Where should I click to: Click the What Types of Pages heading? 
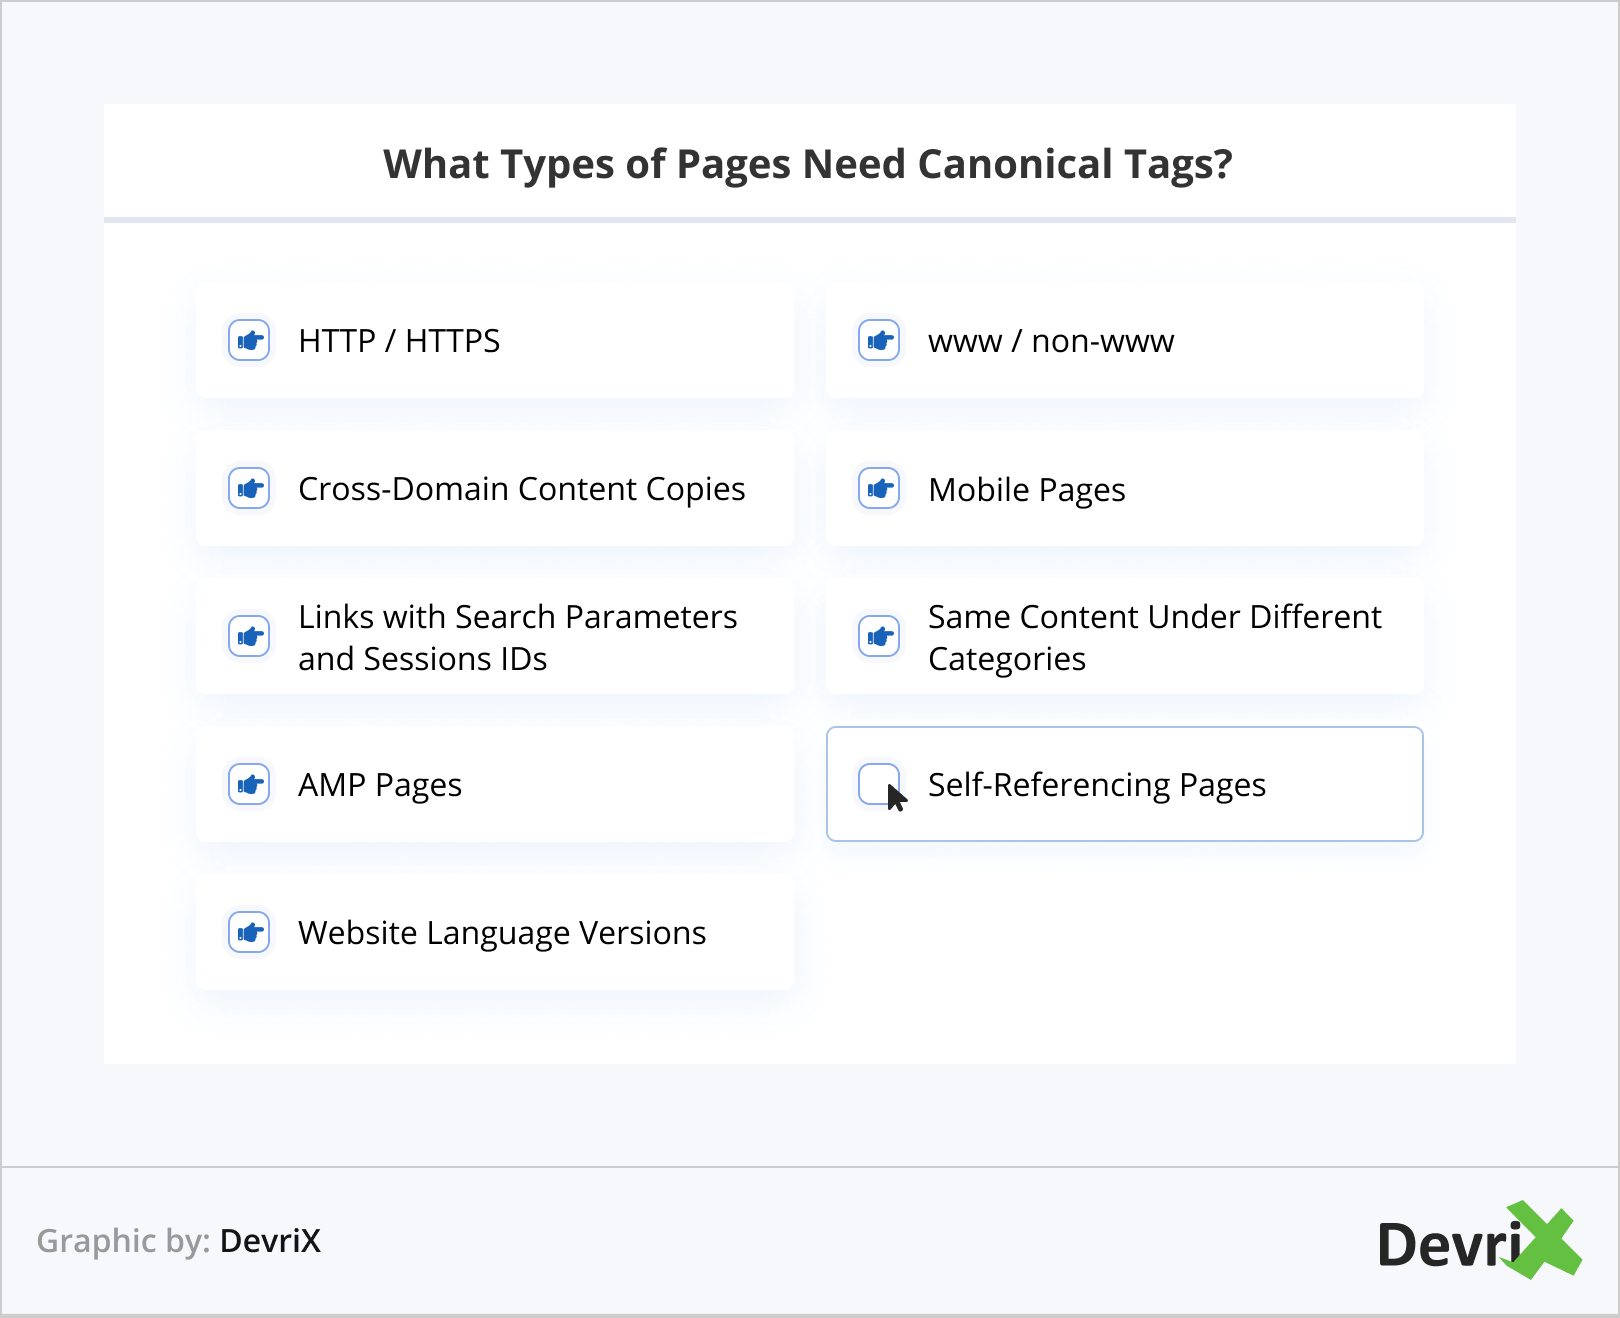coord(808,164)
